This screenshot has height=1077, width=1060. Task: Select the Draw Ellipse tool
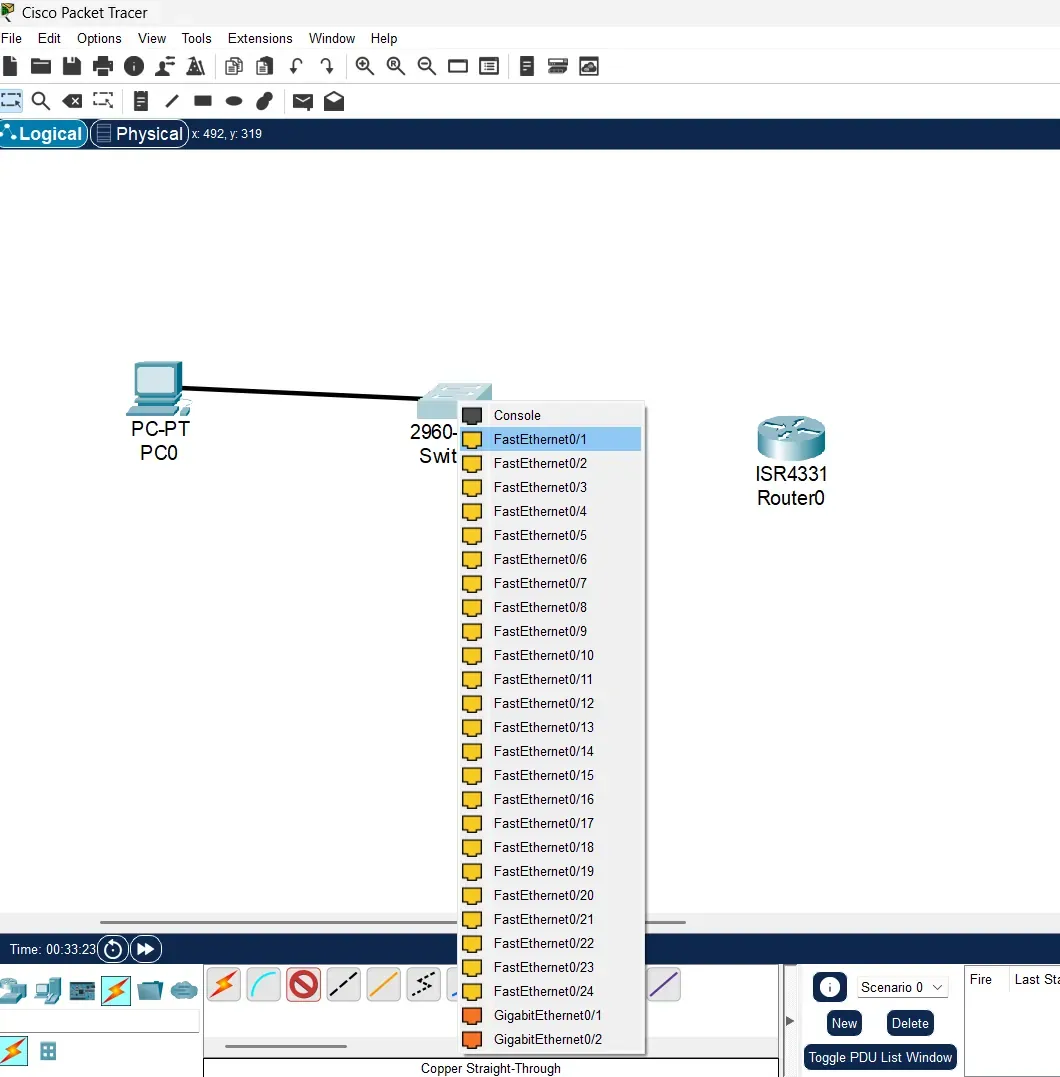tap(234, 101)
